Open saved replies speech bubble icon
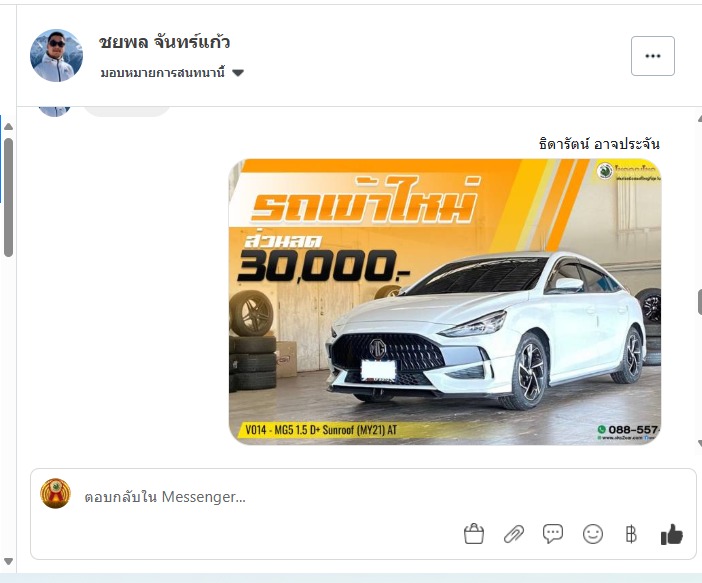Screen dimensions: 702x583 click(x=553, y=534)
